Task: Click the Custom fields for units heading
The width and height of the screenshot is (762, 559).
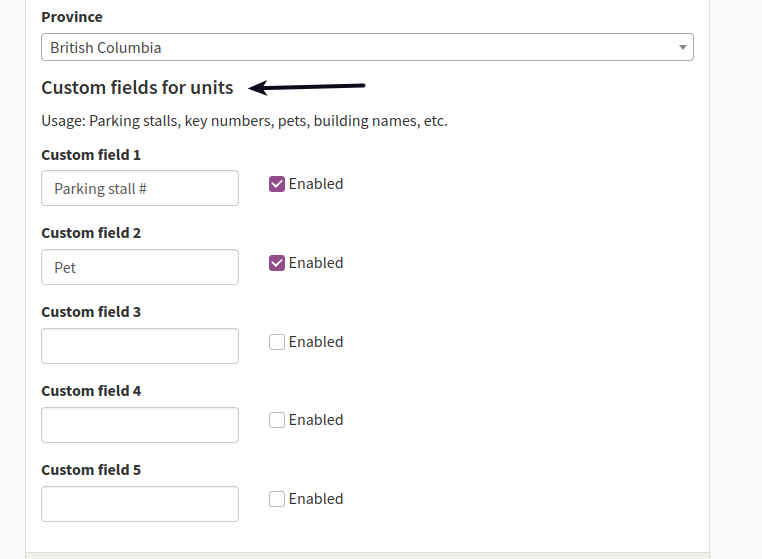Action: tap(137, 87)
